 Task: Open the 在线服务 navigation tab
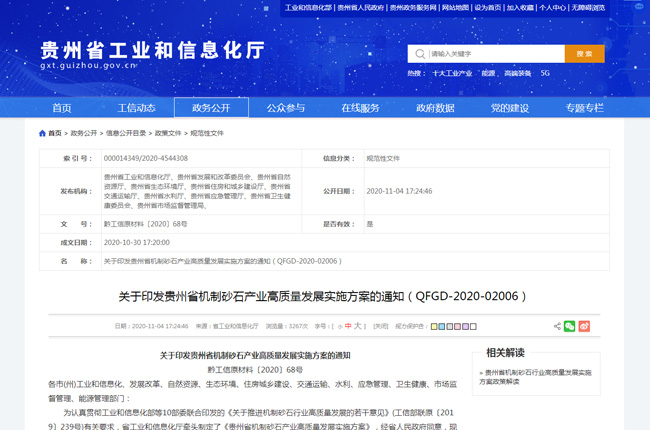pyautogui.click(x=360, y=108)
